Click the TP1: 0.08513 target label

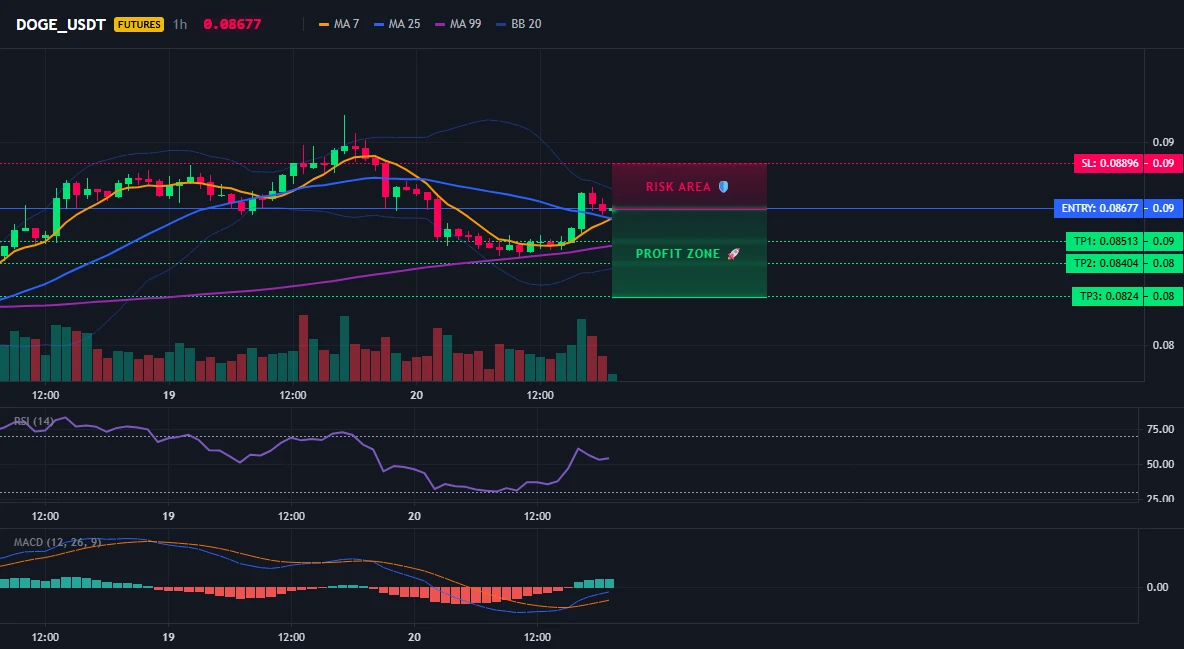pyautogui.click(x=1105, y=242)
